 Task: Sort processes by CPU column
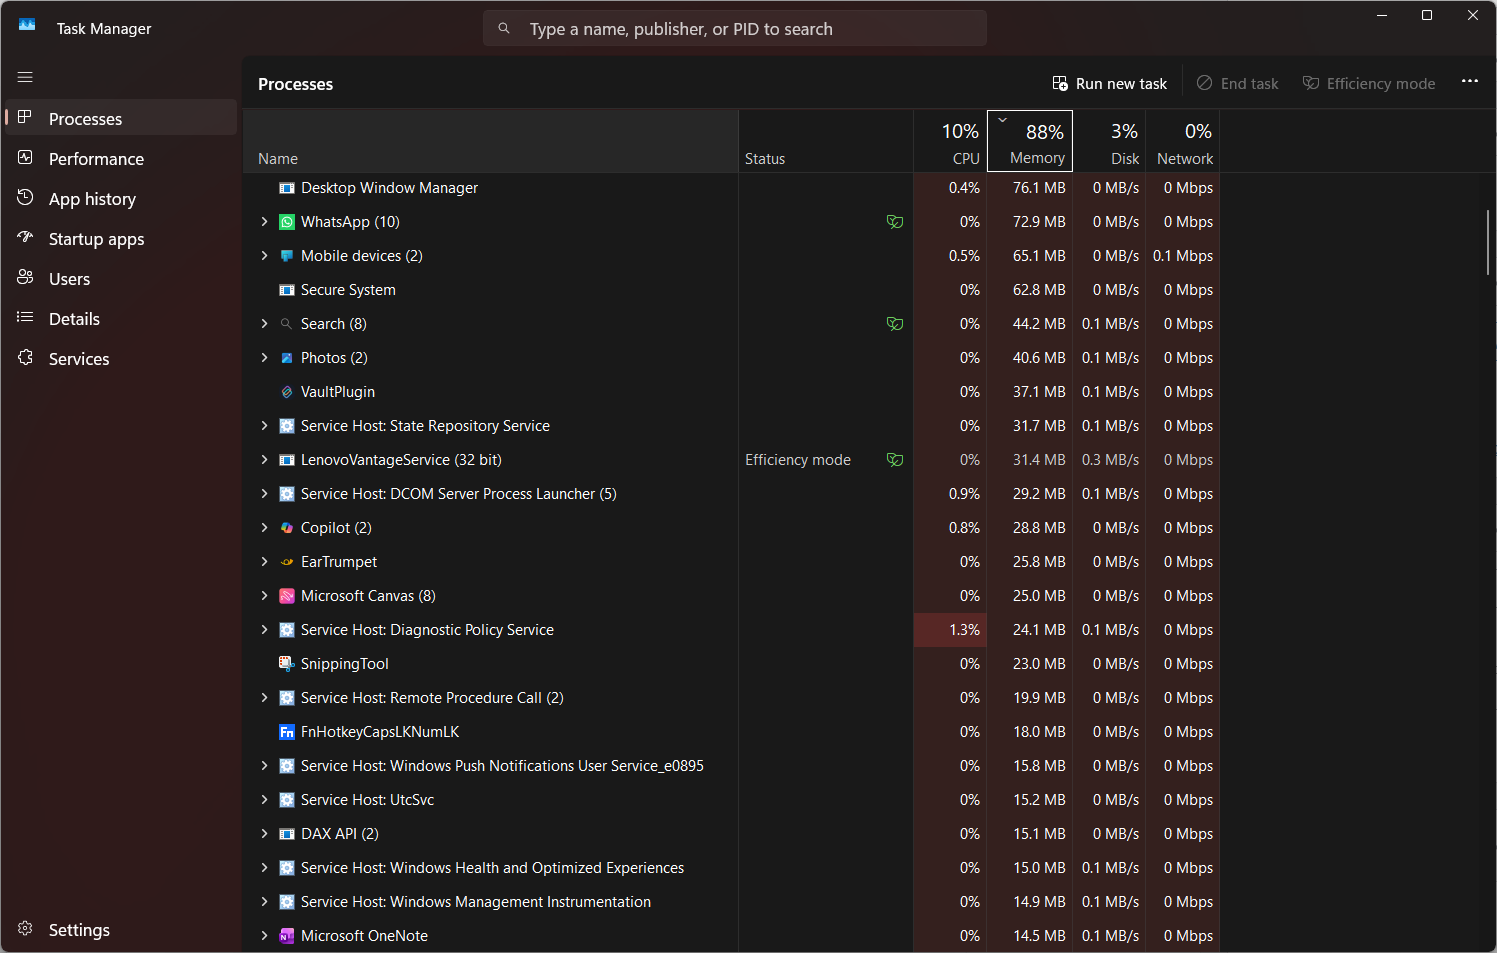tap(951, 141)
